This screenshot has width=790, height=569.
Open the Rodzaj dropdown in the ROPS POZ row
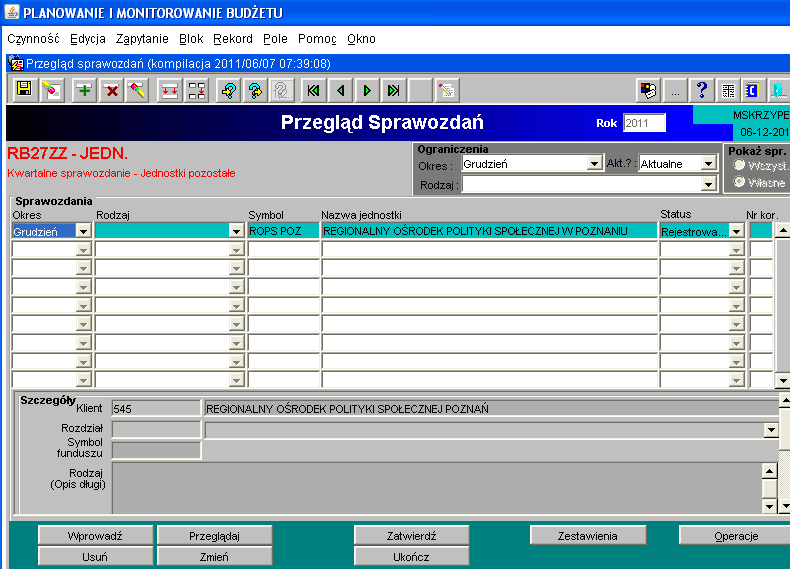coord(236,231)
